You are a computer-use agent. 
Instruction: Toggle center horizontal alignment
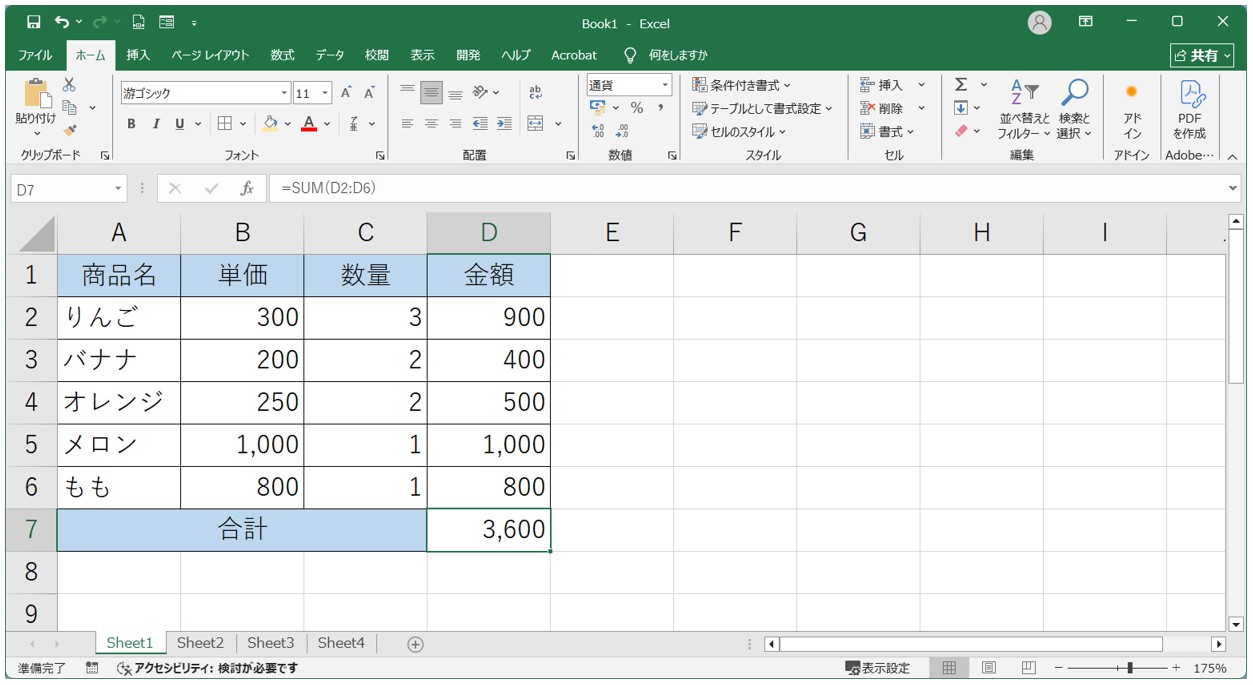tap(431, 124)
